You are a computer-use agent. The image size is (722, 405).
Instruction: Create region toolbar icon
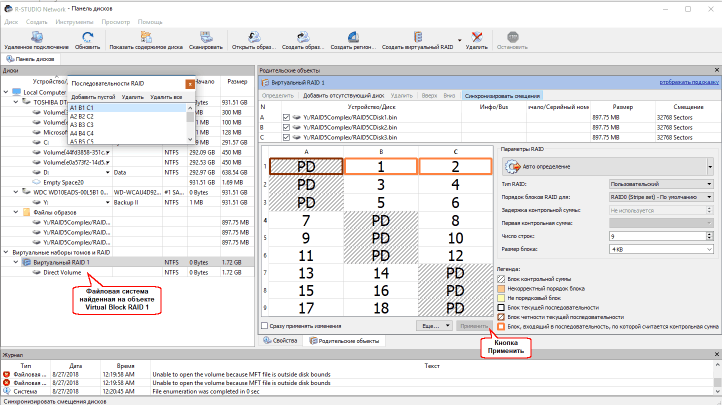353,37
